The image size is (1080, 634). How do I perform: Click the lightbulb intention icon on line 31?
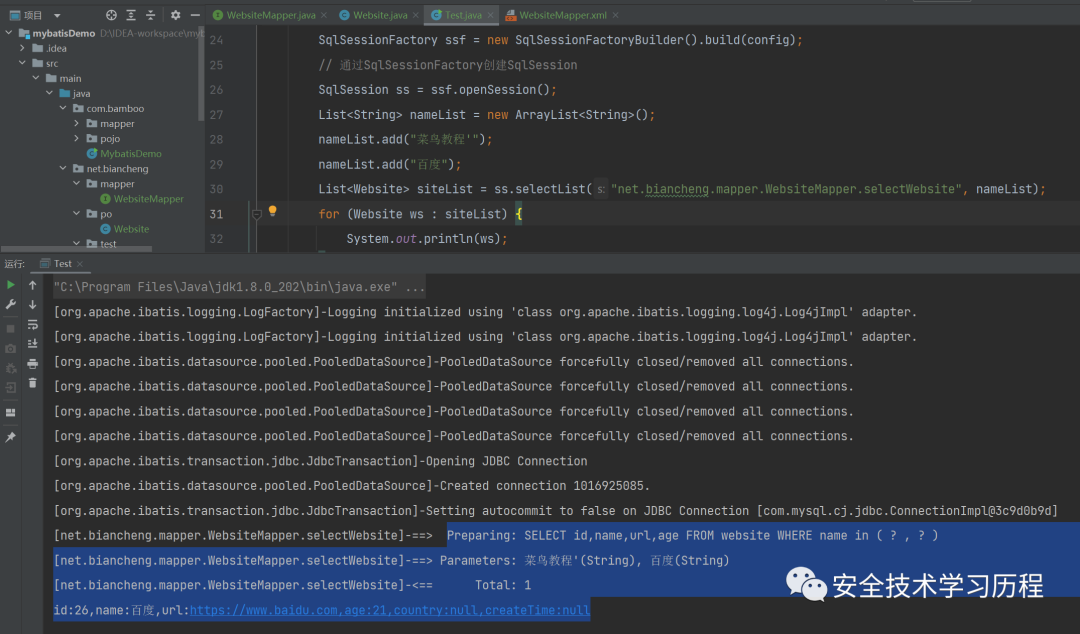coord(273,211)
